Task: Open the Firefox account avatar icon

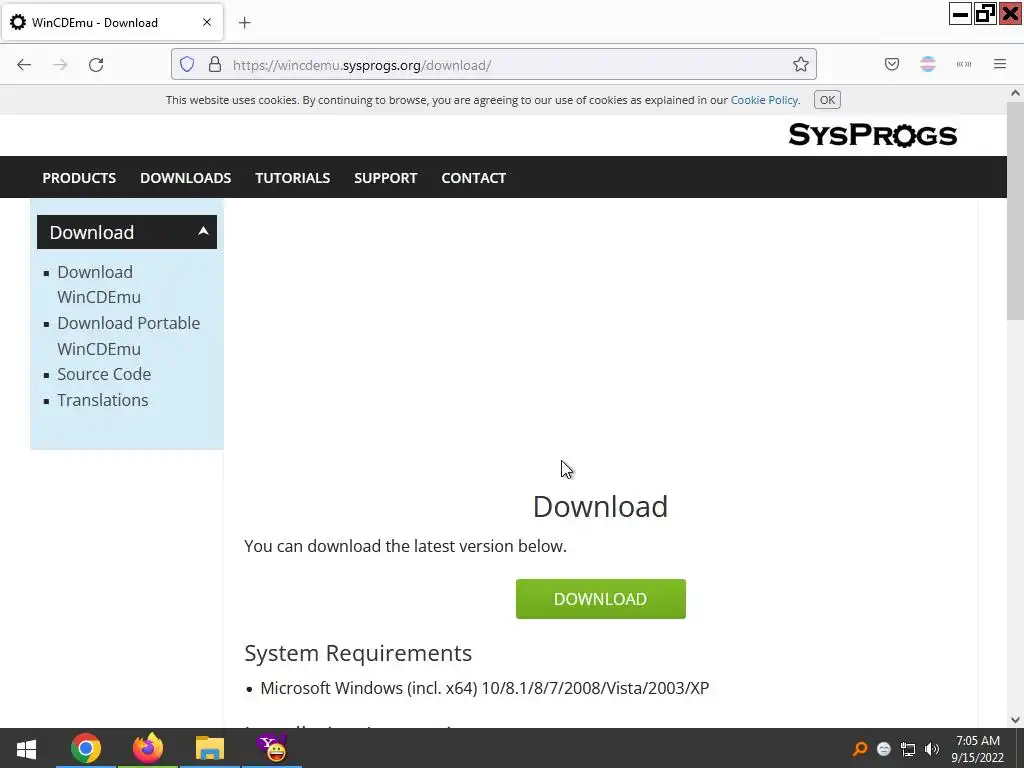Action: (928, 64)
